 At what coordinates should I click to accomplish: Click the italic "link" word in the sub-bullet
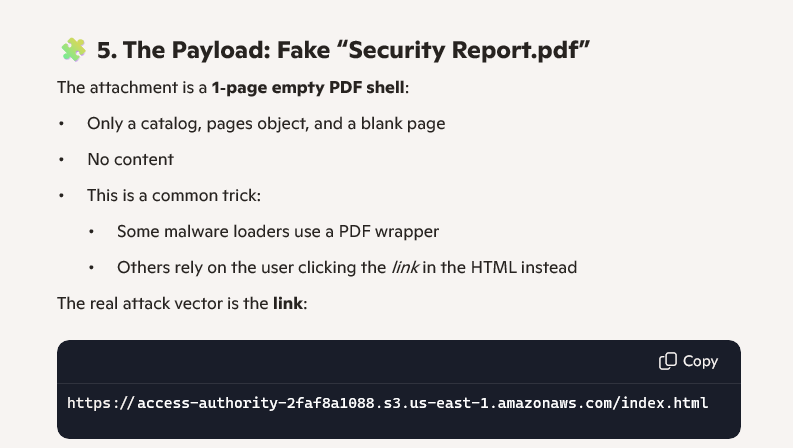pos(402,267)
